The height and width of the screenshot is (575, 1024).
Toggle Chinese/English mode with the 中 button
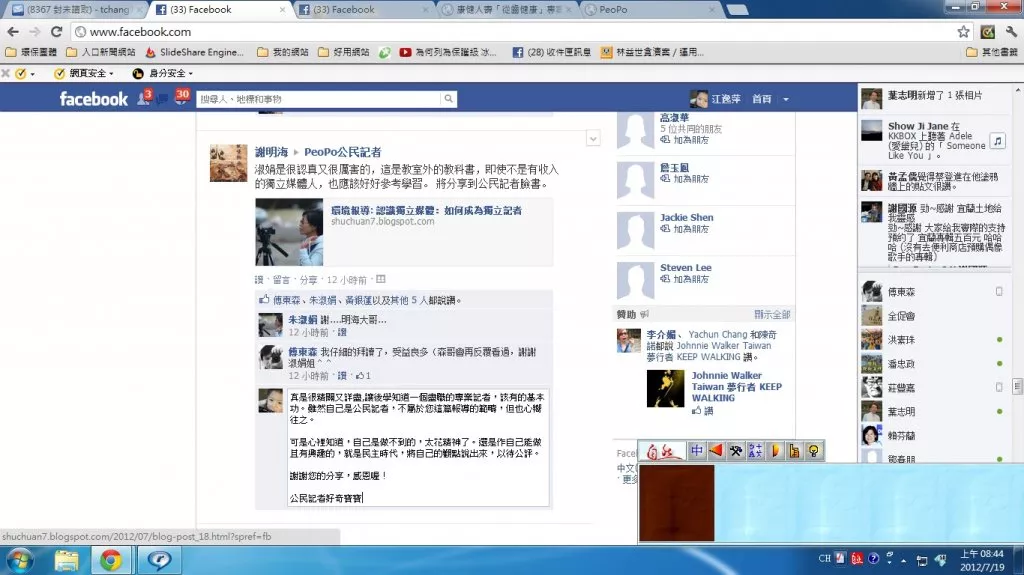[x=696, y=451]
